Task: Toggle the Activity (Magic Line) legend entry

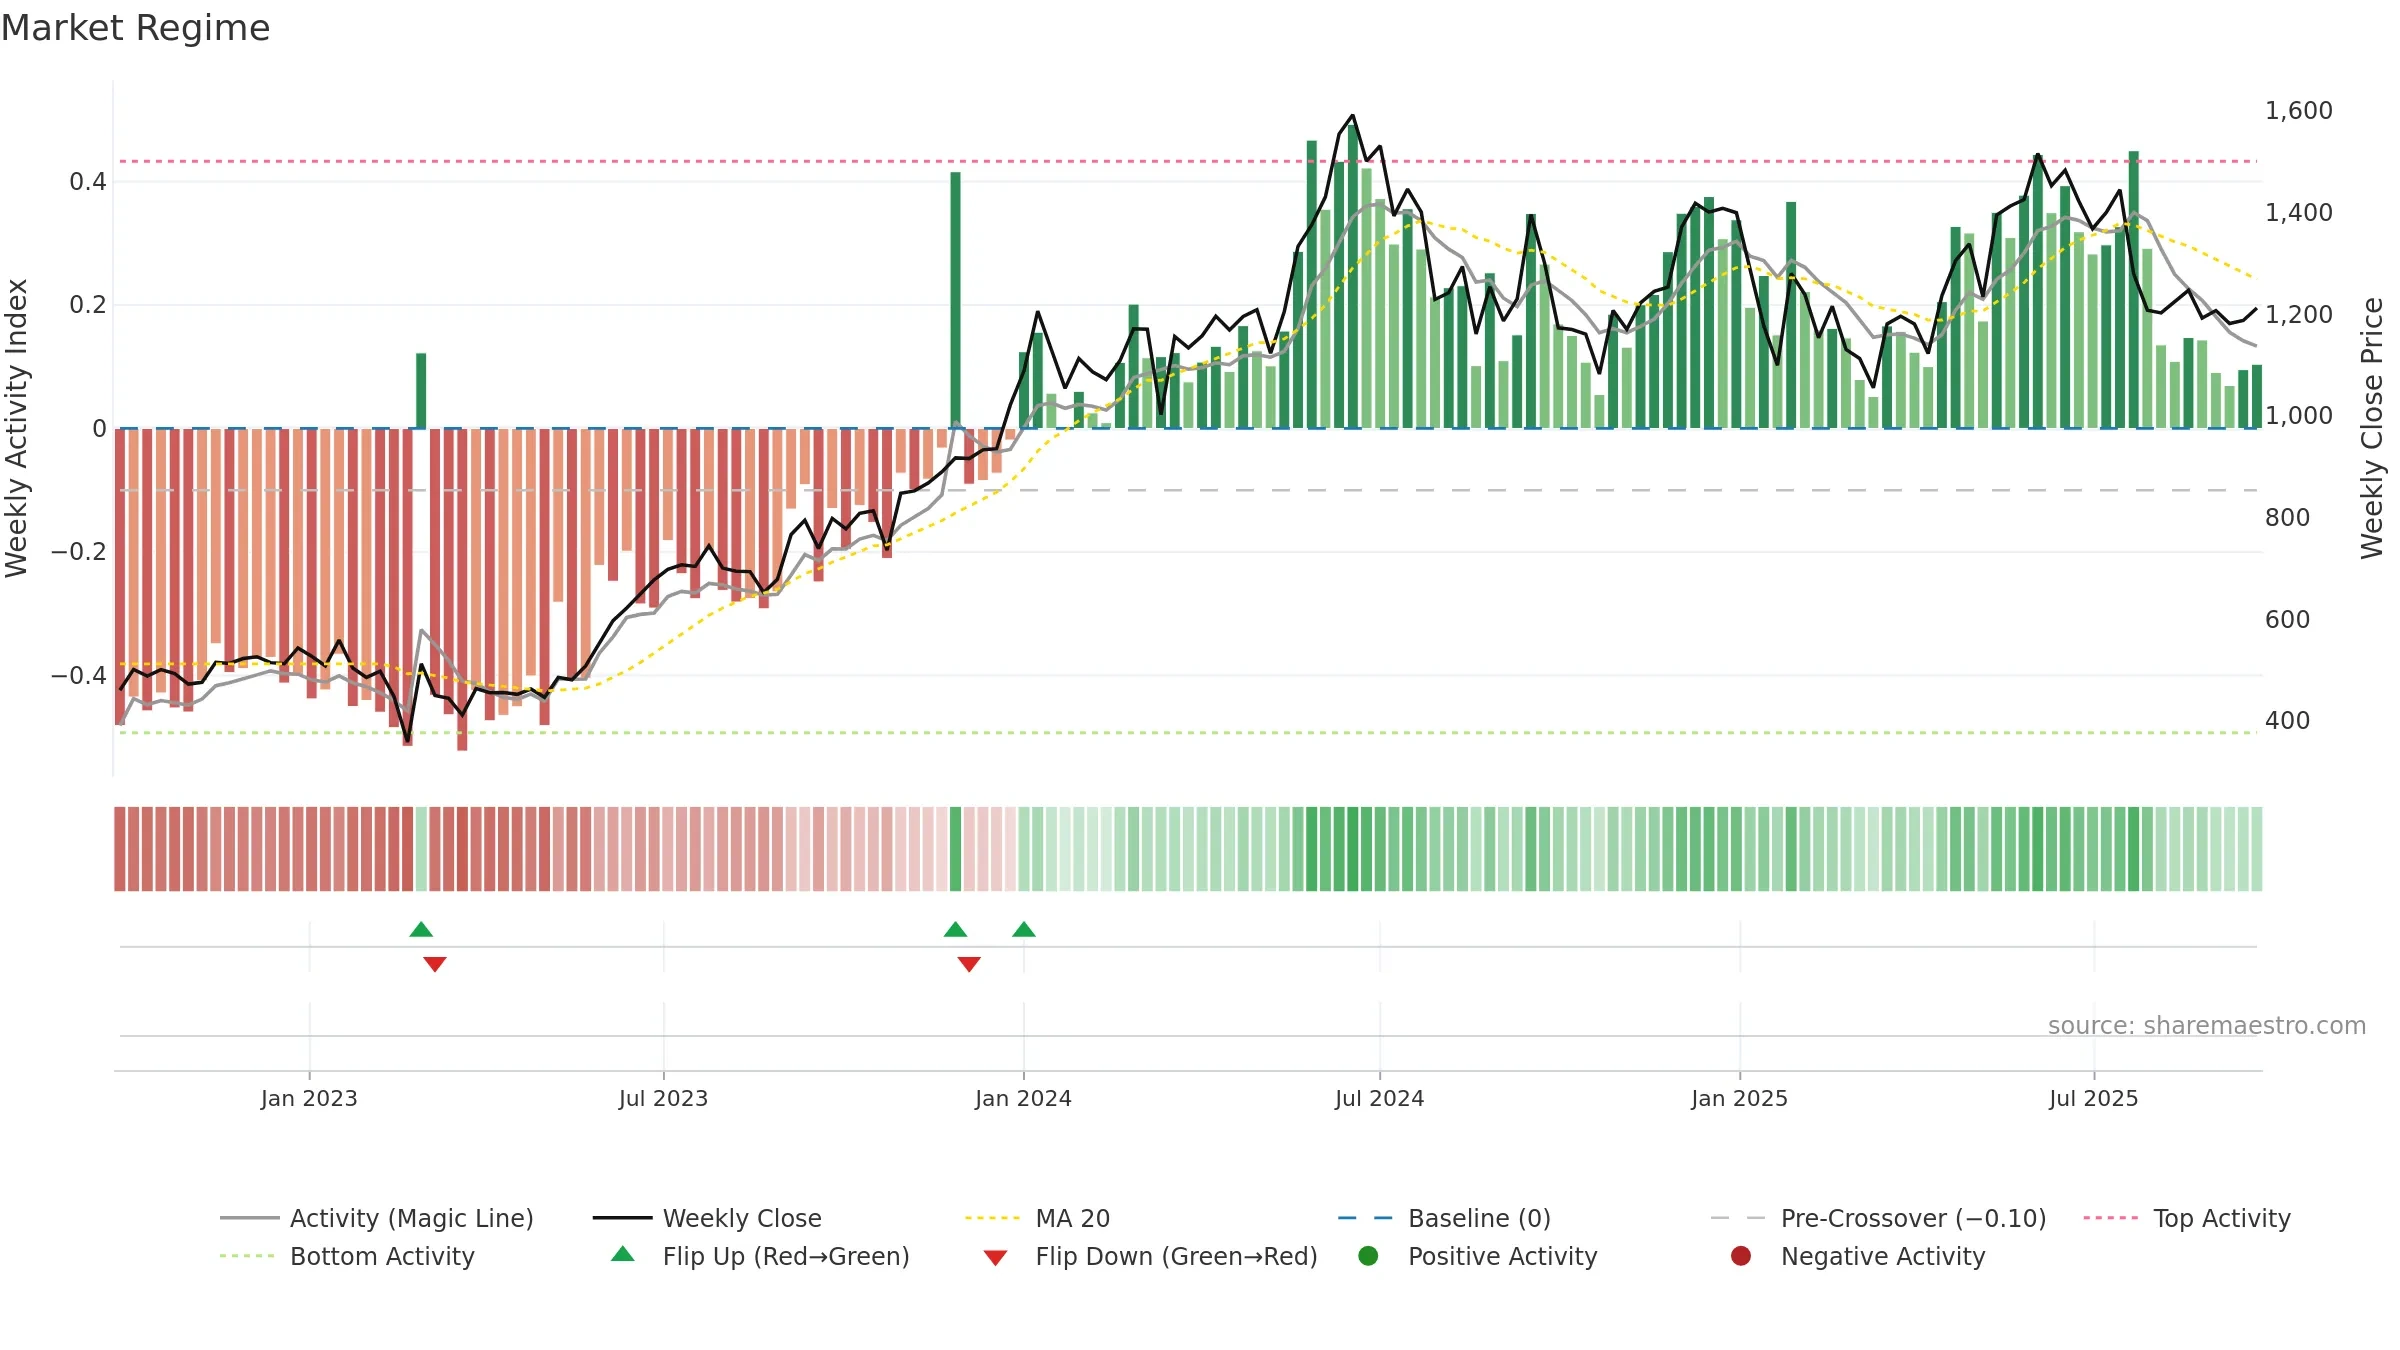Action: coord(377,1218)
